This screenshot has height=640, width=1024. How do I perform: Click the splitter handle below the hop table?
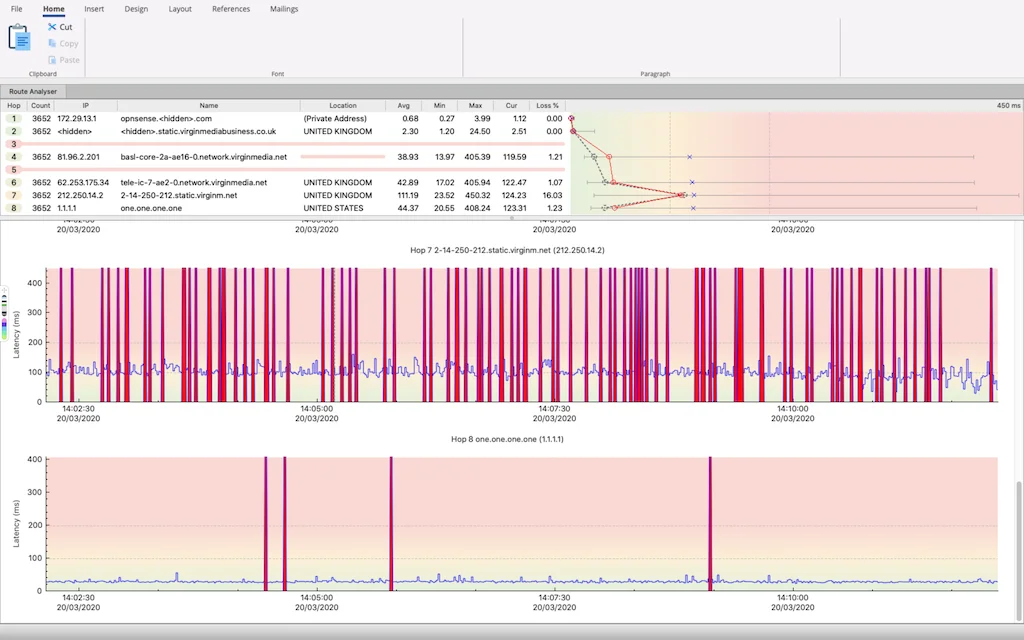click(512, 218)
